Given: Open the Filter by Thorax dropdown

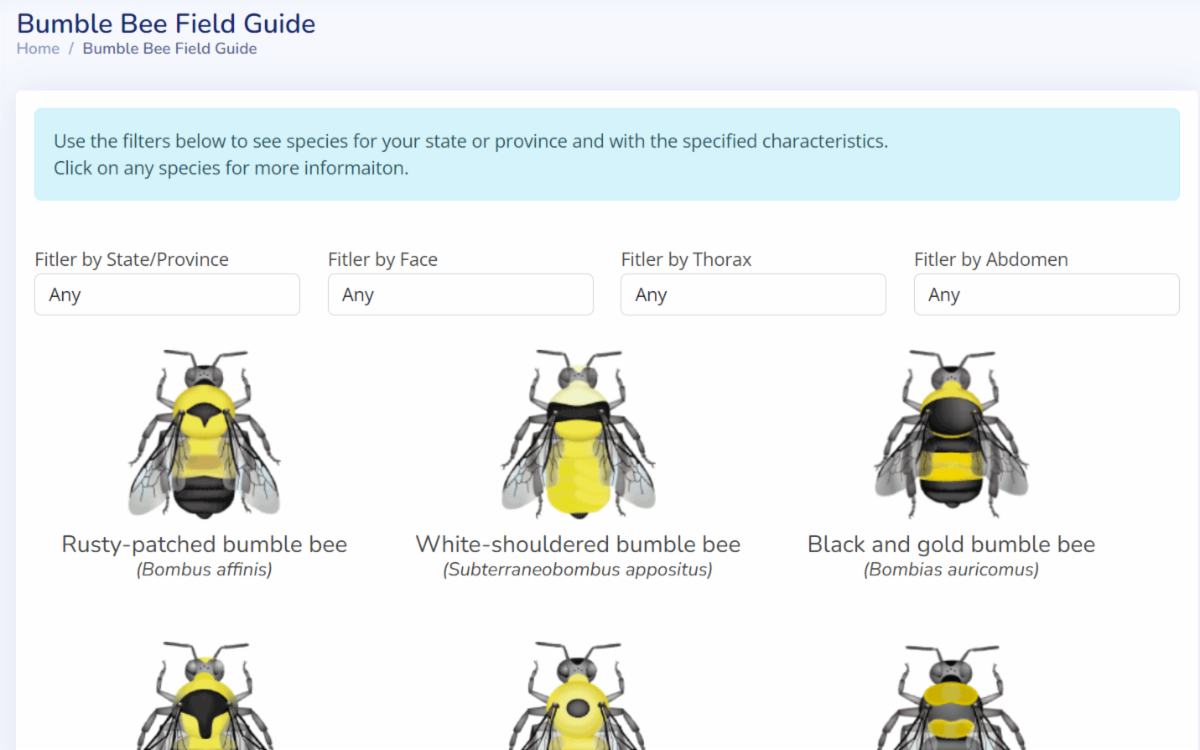Looking at the screenshot, I should tap(753, 295).
